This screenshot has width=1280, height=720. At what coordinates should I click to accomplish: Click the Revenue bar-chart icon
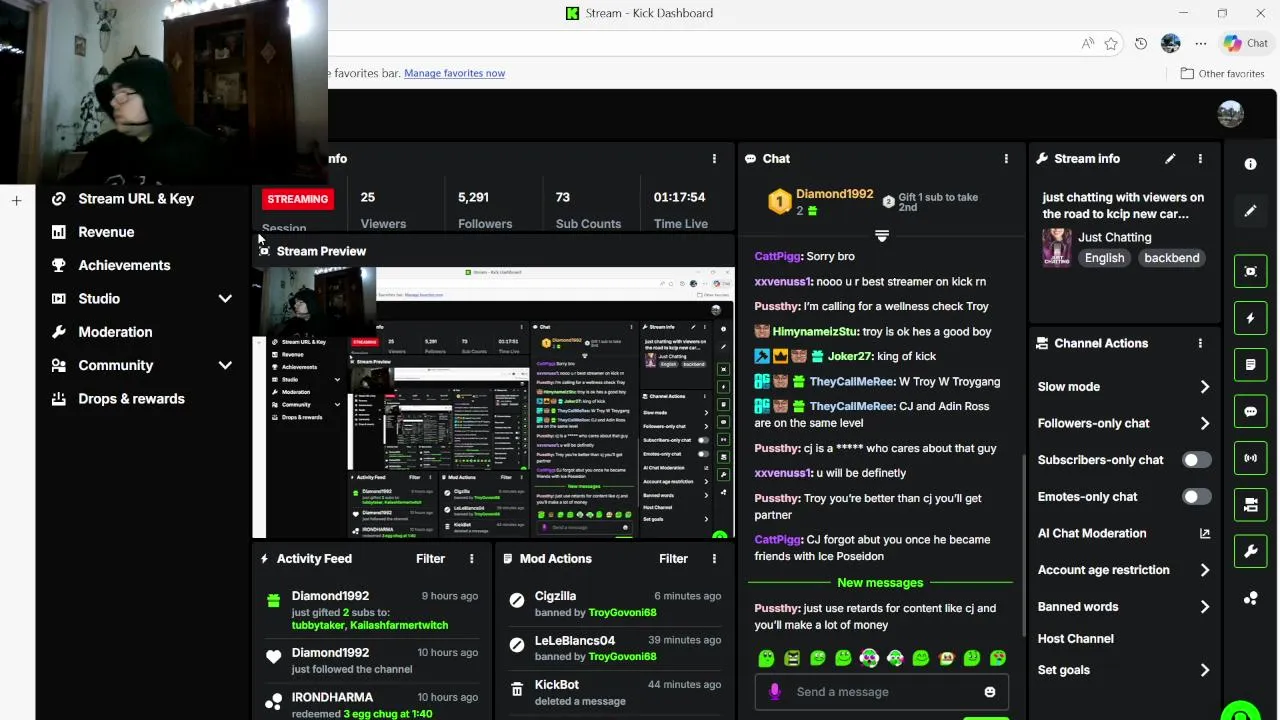(59, 232)
